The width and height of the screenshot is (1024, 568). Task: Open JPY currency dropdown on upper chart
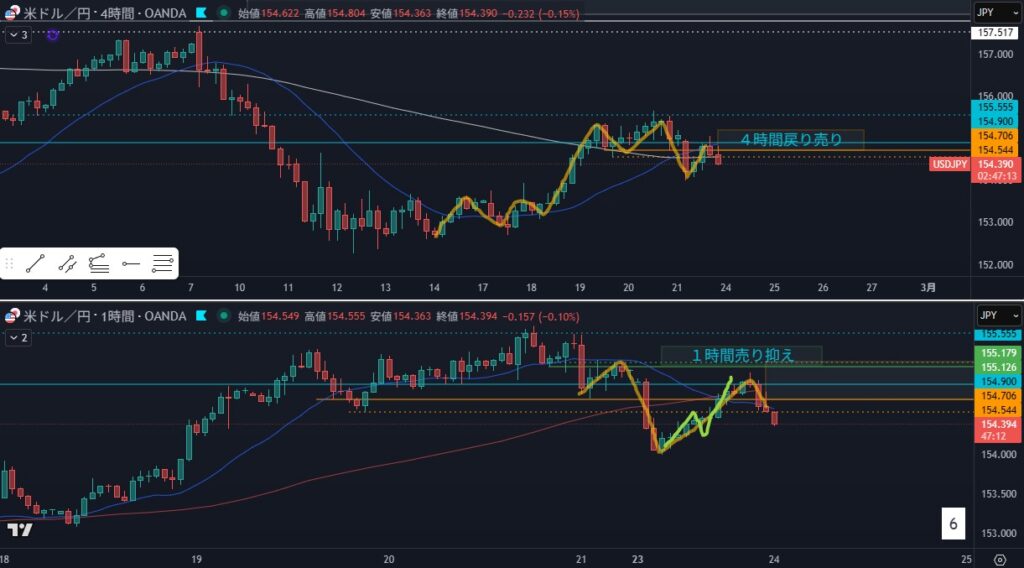[996, 13]
